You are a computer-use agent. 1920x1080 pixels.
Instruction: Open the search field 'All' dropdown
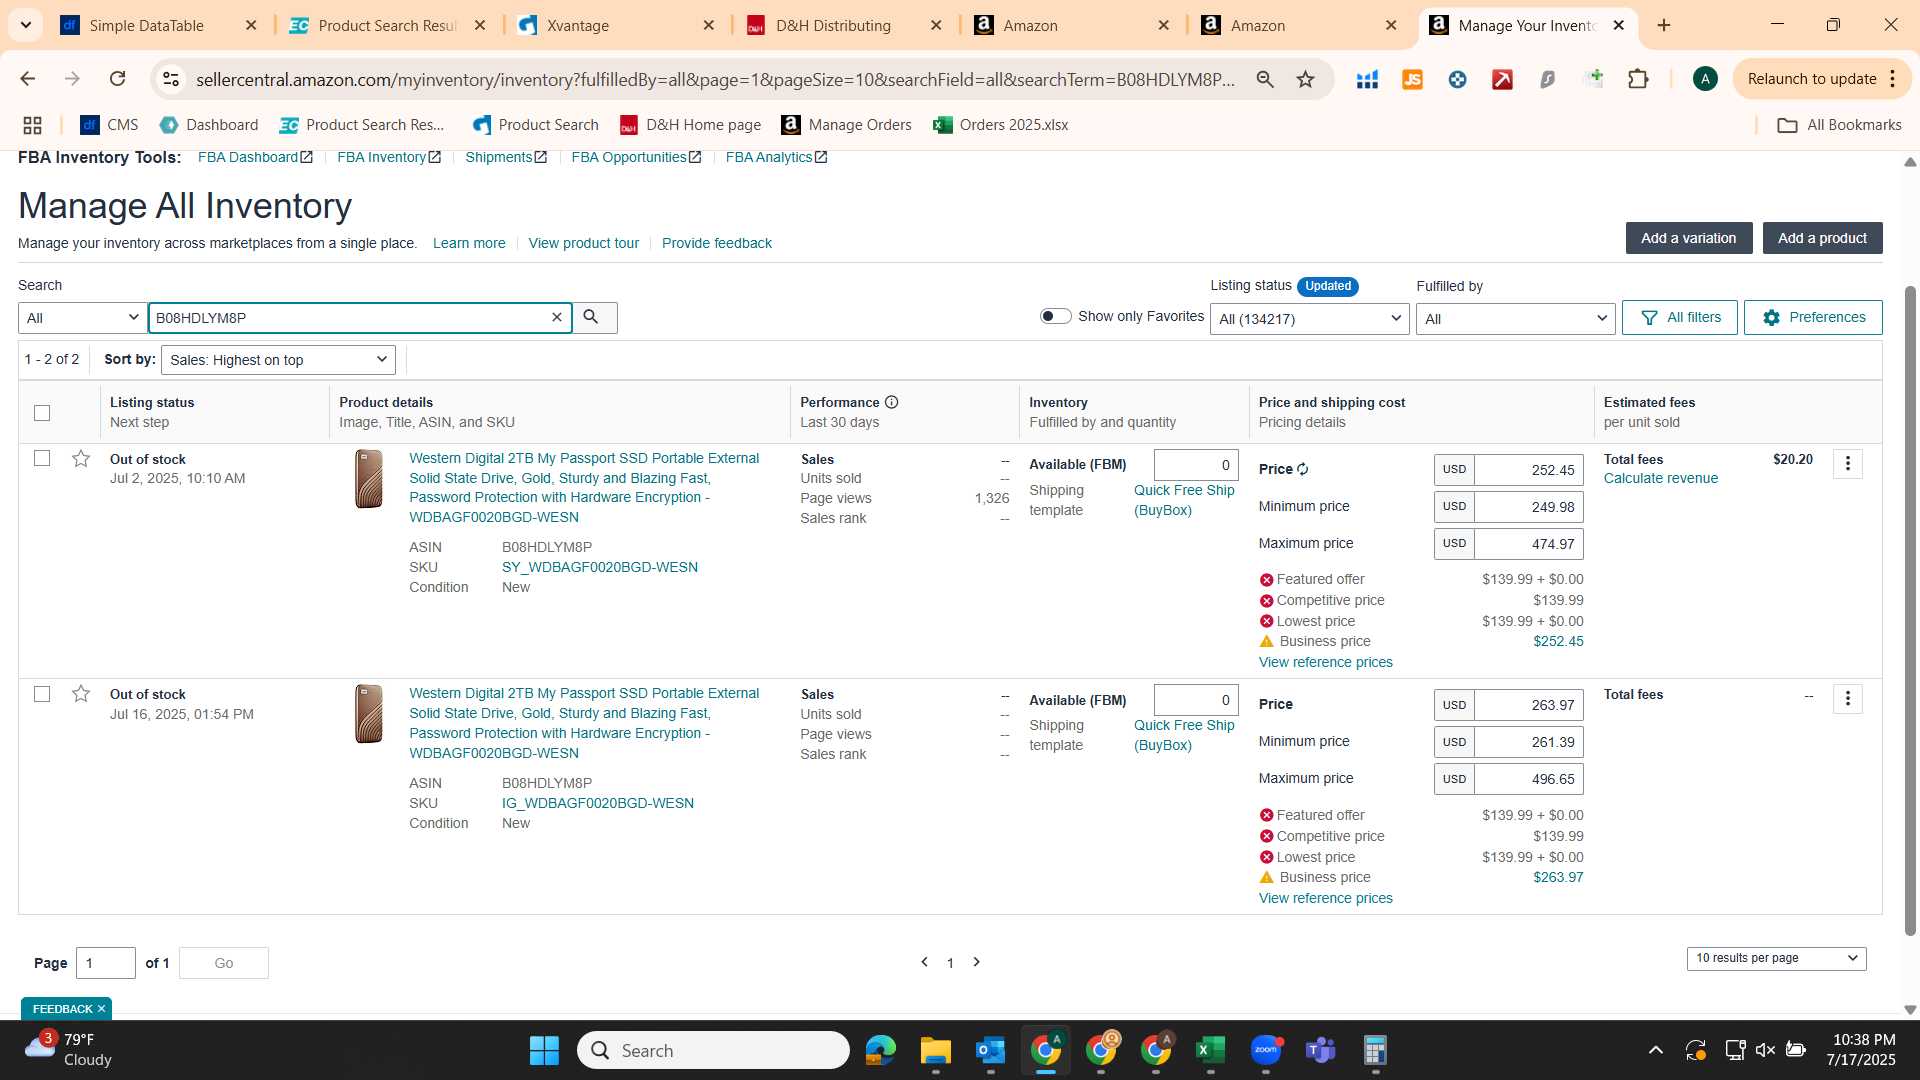pyautogui.click(x=82, y=318)
